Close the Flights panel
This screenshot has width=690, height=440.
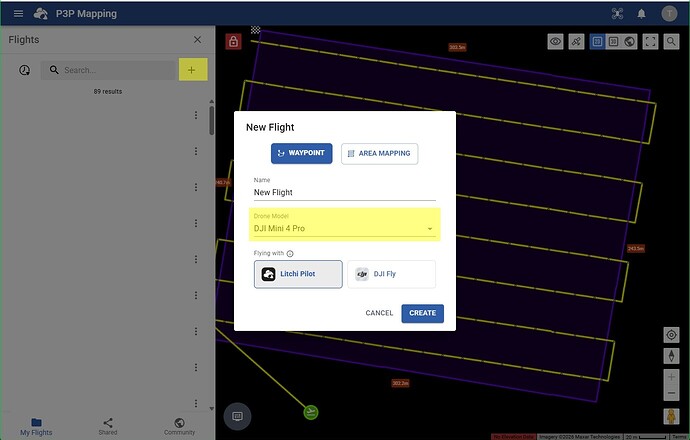click(x=198, y=40)
